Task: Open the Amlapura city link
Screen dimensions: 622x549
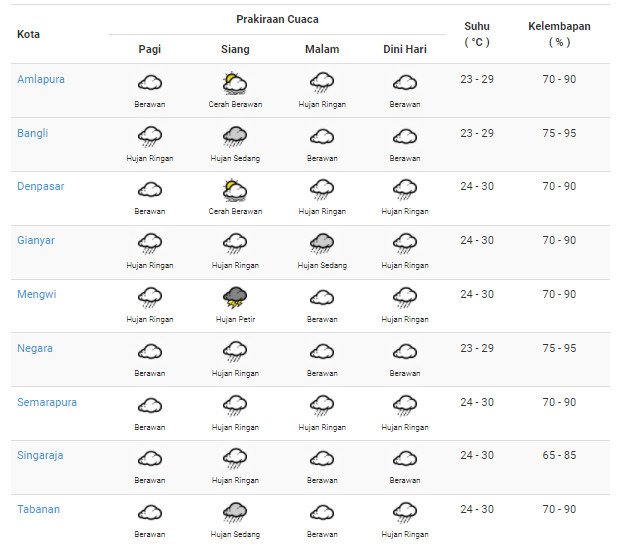Action: (x=40, y=79)
